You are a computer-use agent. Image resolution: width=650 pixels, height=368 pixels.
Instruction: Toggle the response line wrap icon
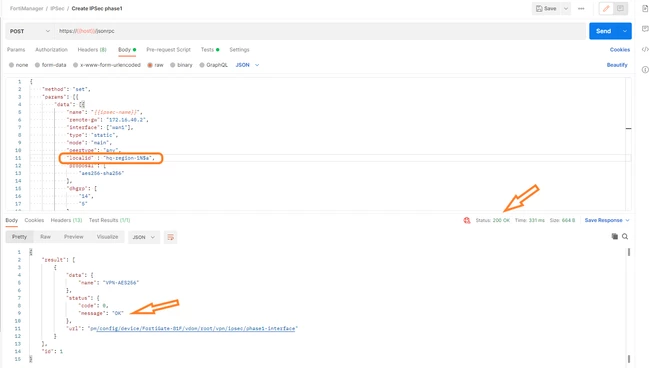[x=170, y=237]
